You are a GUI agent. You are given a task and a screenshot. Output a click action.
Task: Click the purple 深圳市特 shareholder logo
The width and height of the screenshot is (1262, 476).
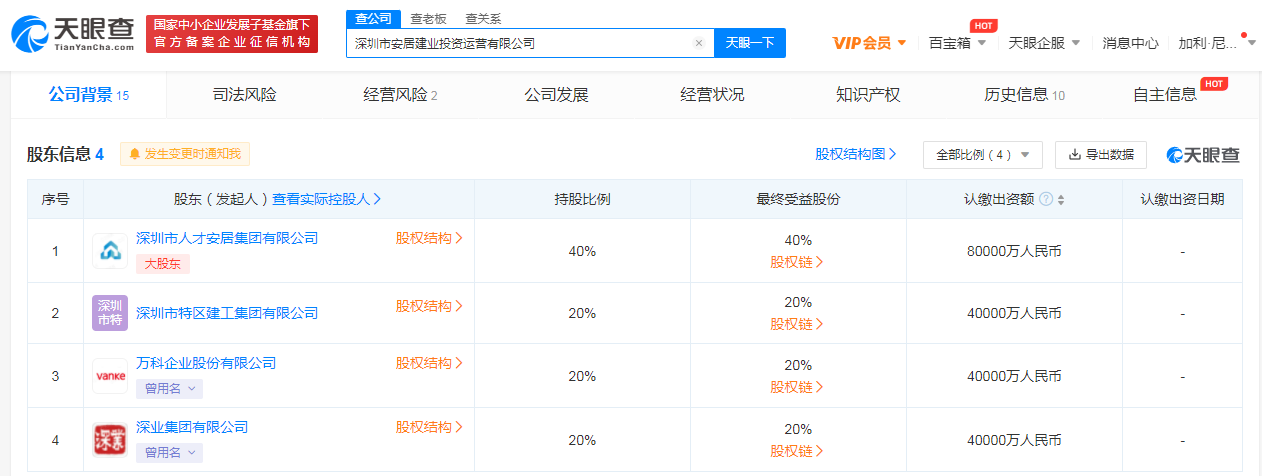coord(110,313)
